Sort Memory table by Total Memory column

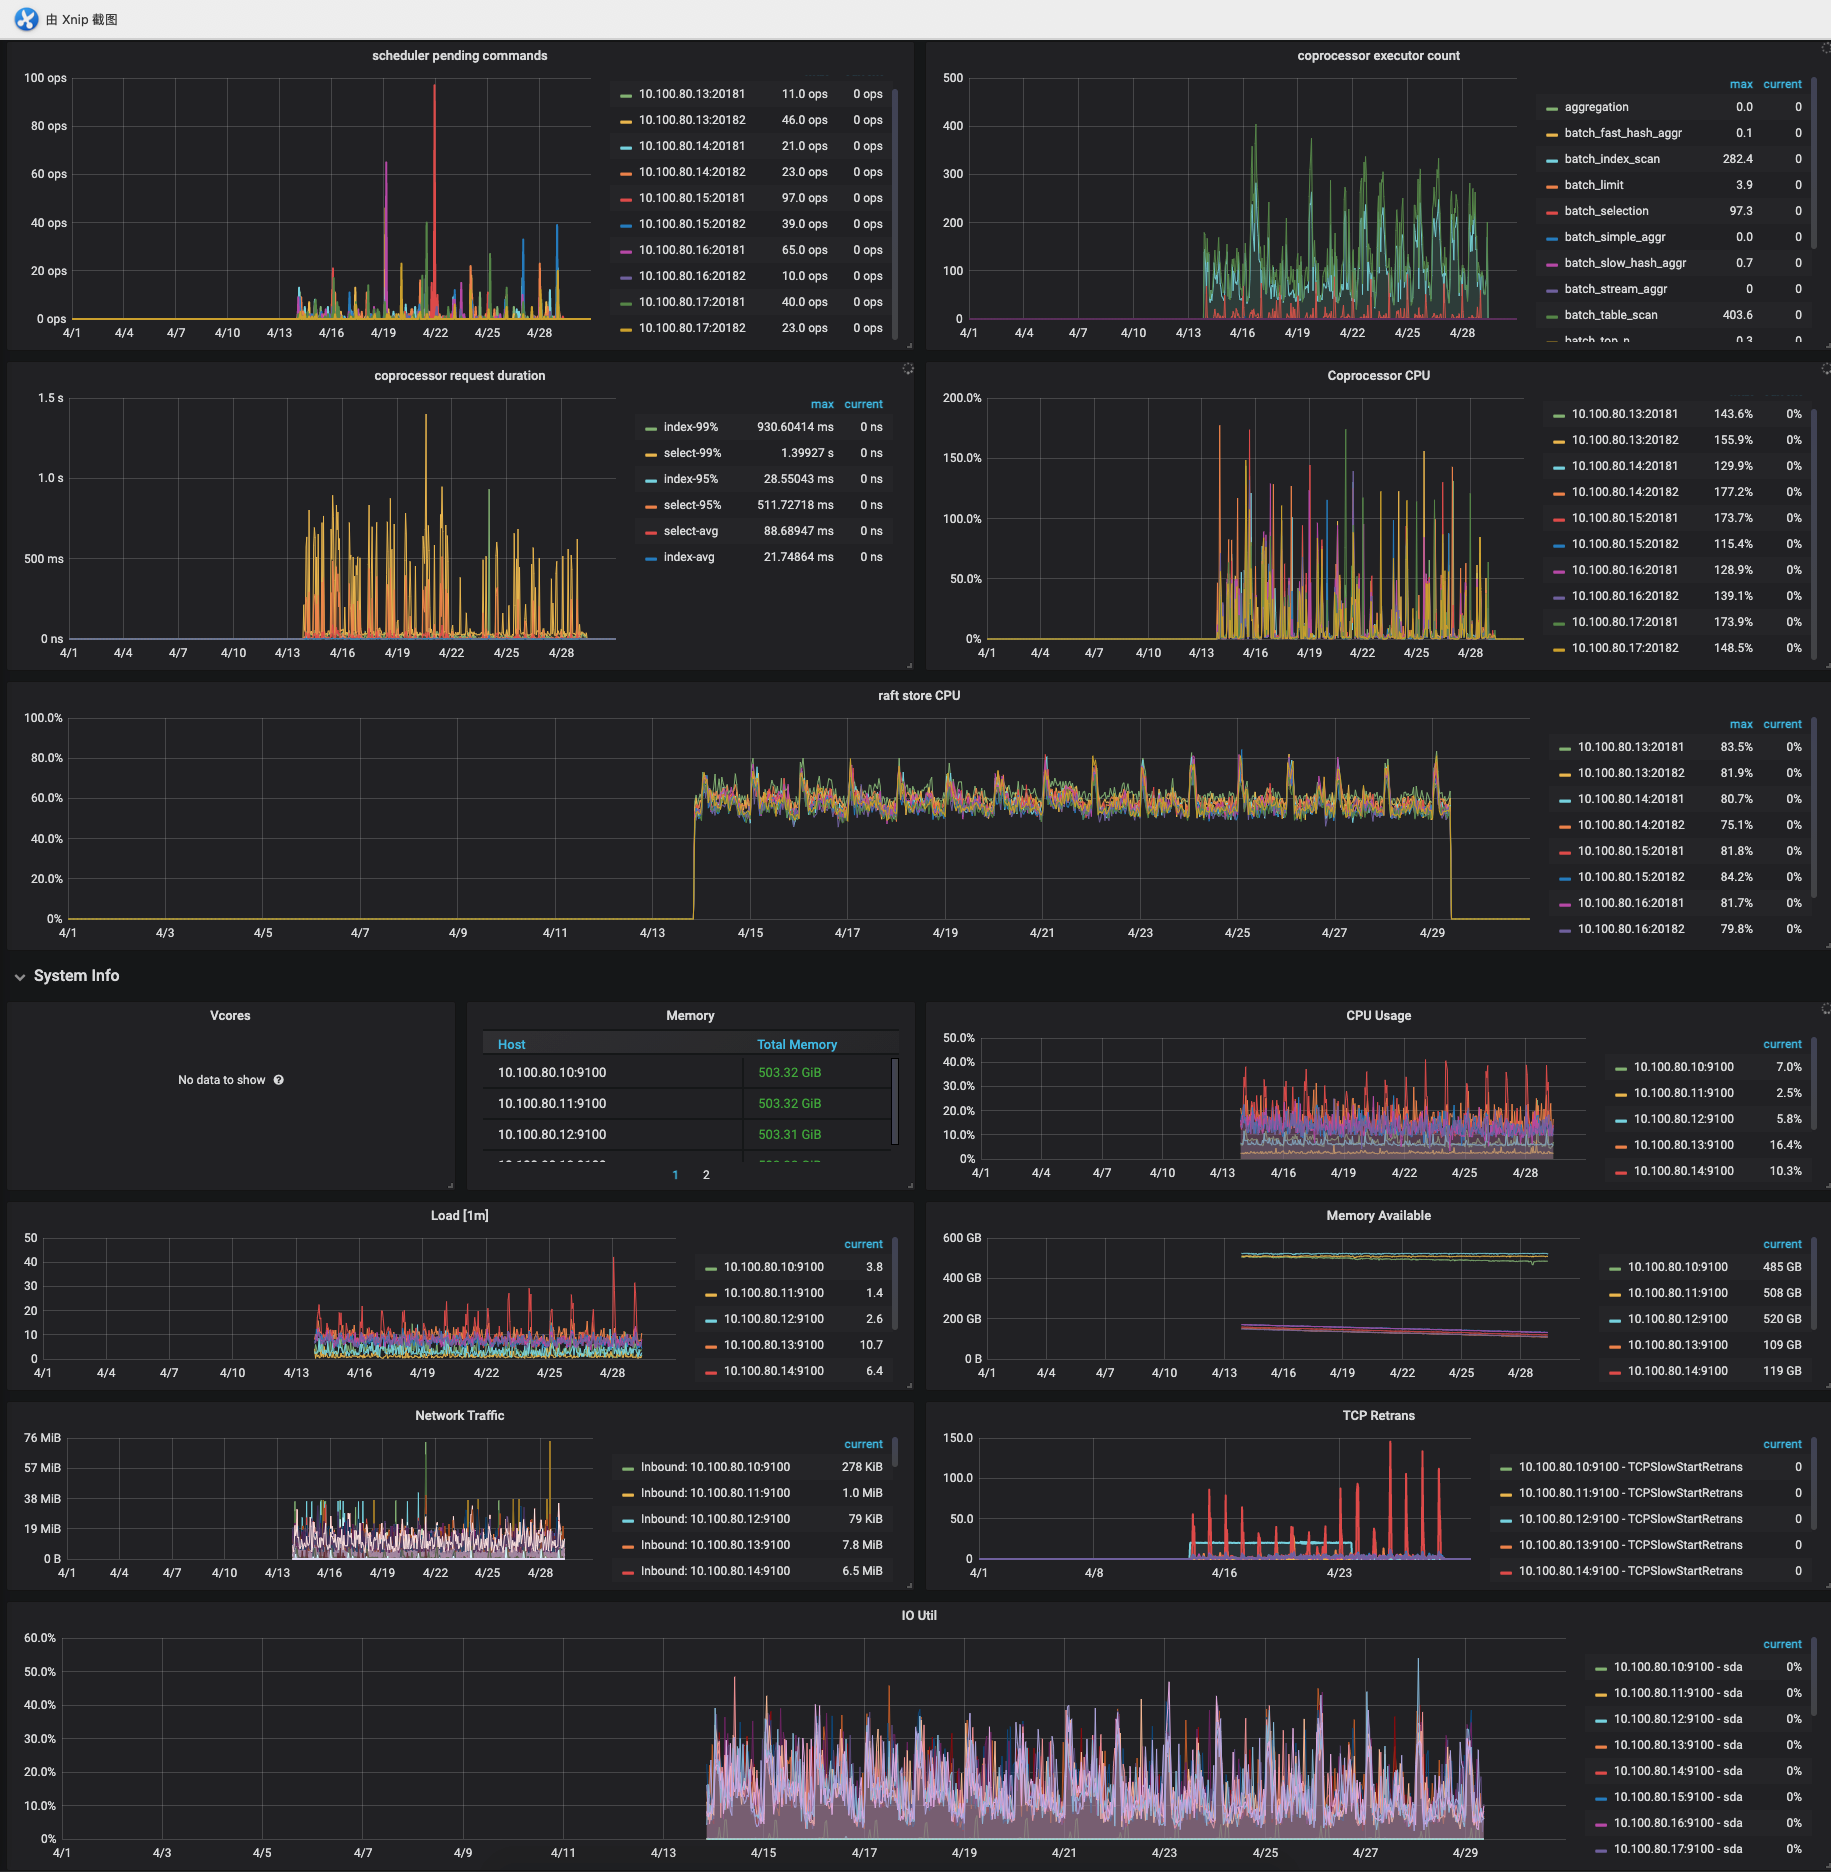point(796,1044)
